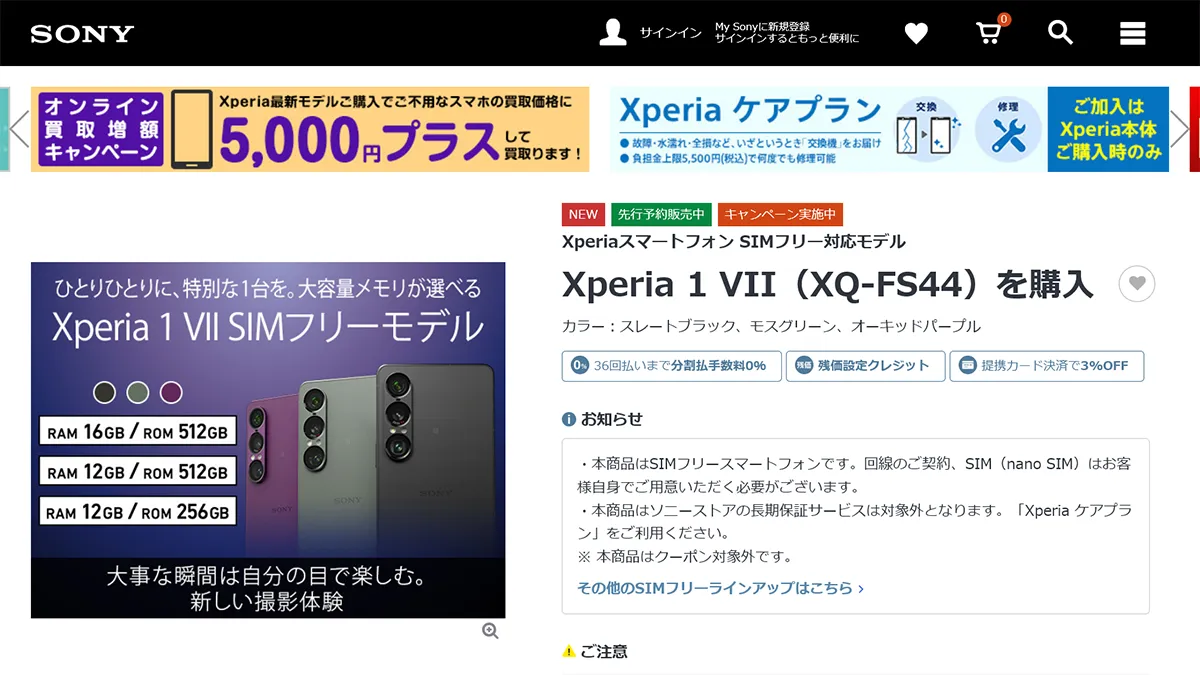Open the shopping cart icon

pyautogui.click(x=989, y=32)
